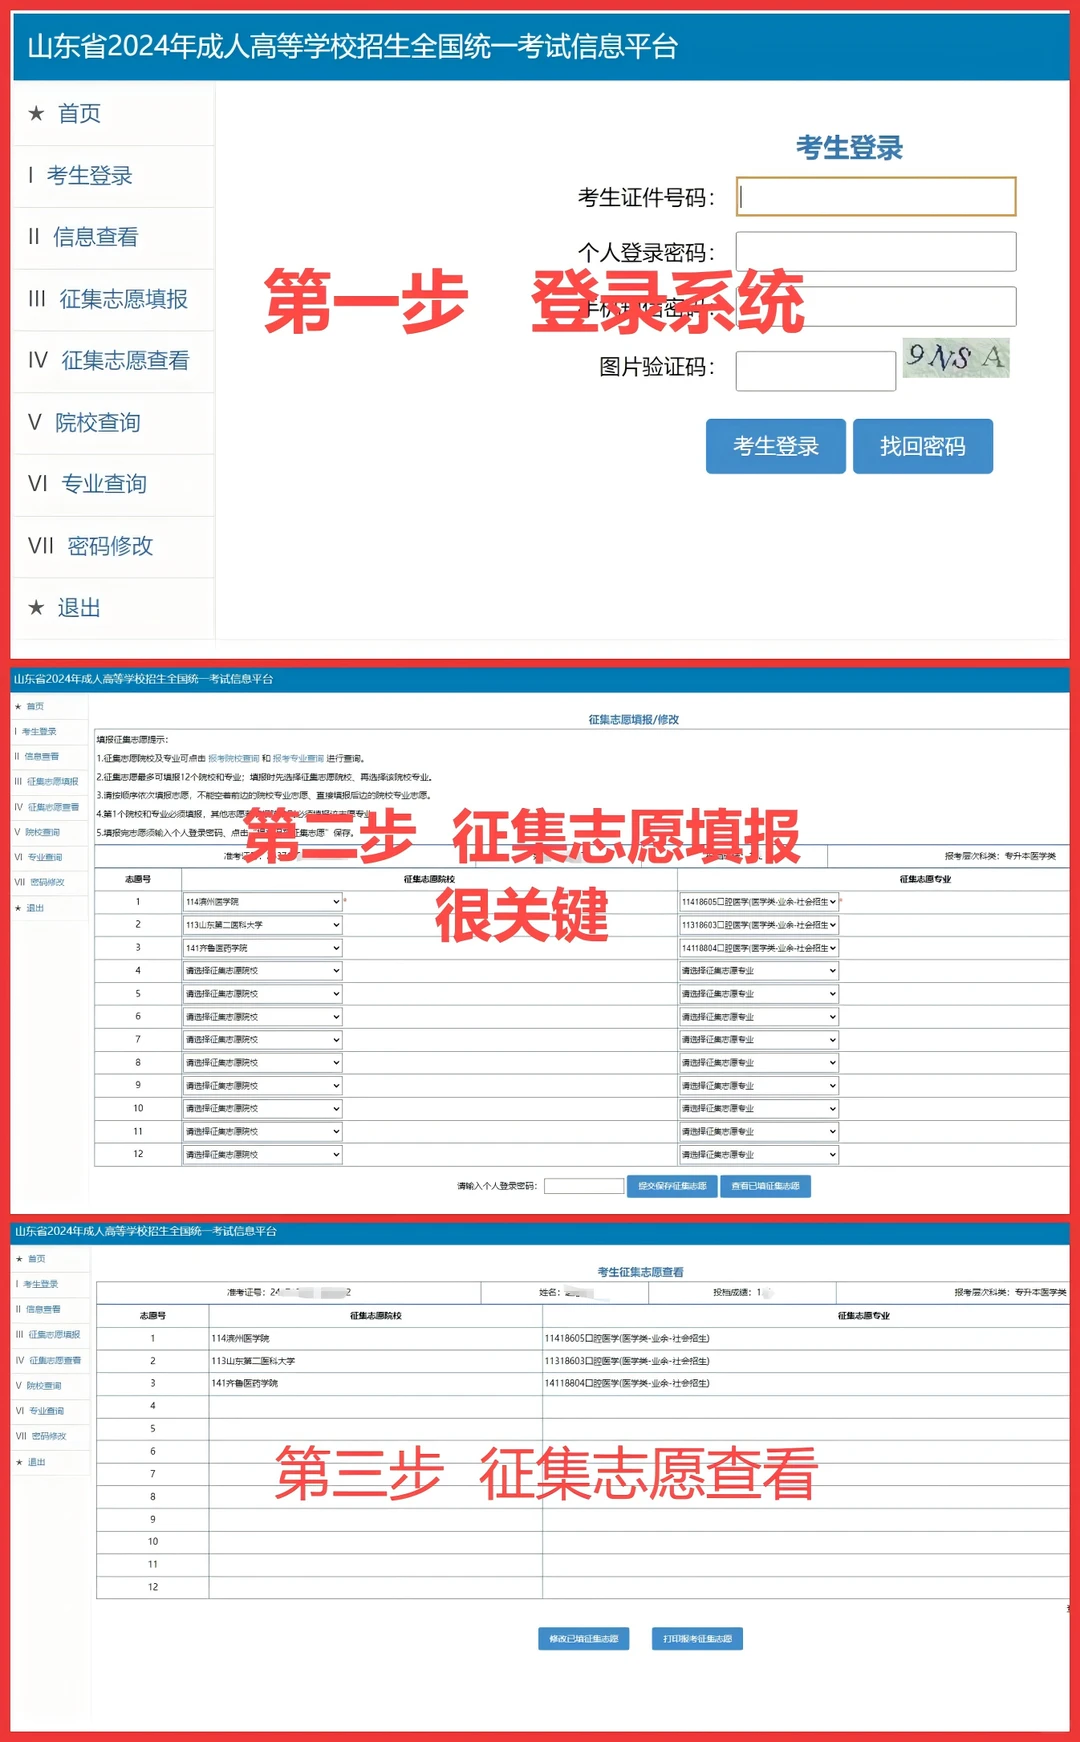Open 信息查看 in the login page sidebar
The width and height of the screenshot is (1080, 1742).
tap(95, 237)
